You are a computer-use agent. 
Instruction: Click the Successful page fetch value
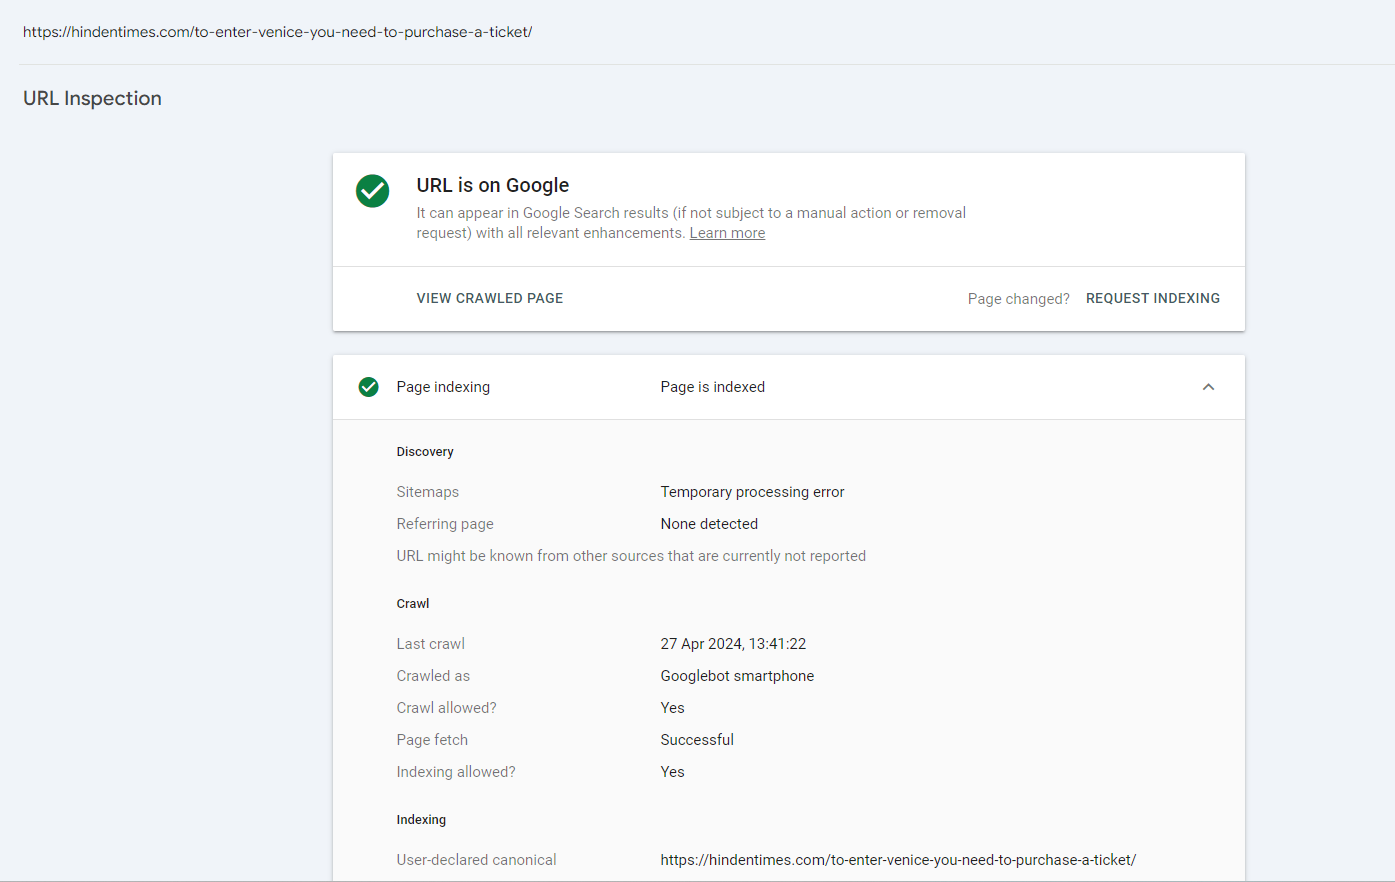697,740
